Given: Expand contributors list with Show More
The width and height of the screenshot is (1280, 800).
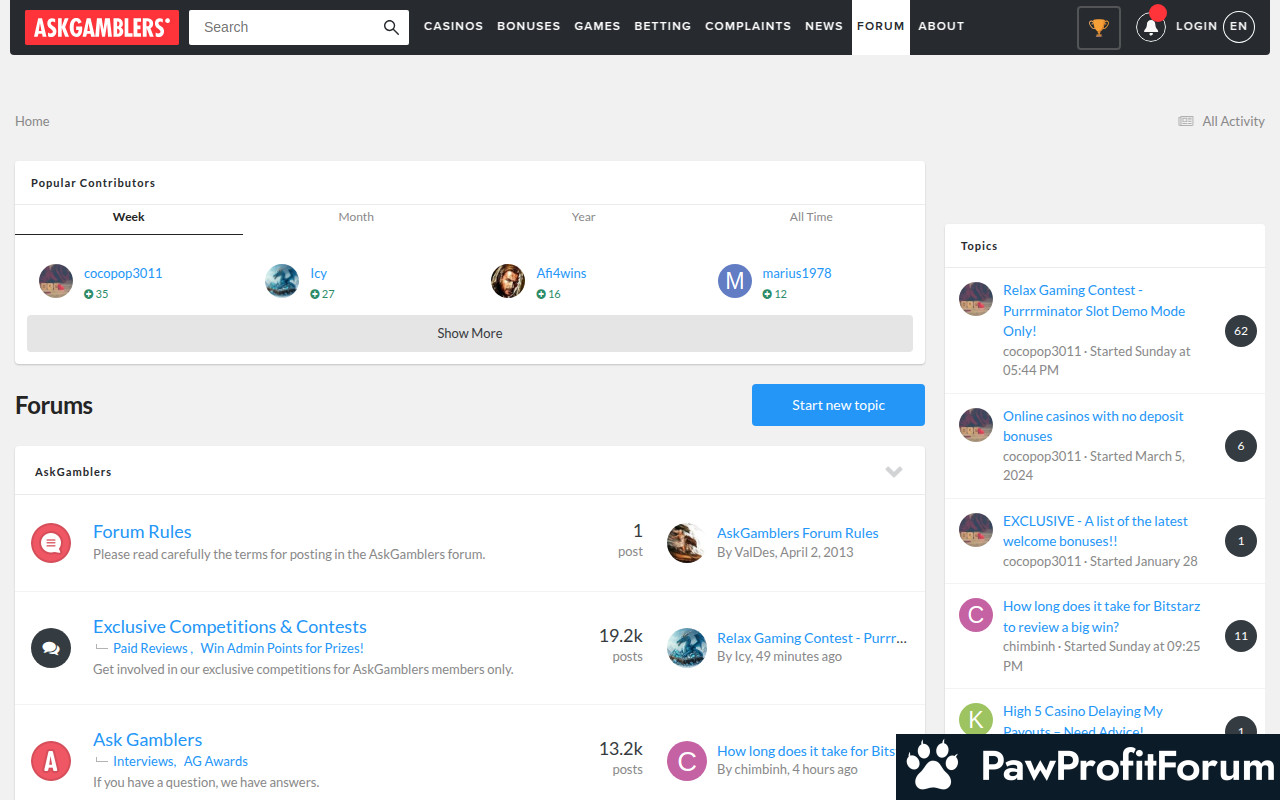Looking at the screenshot, I should point(470,333).
